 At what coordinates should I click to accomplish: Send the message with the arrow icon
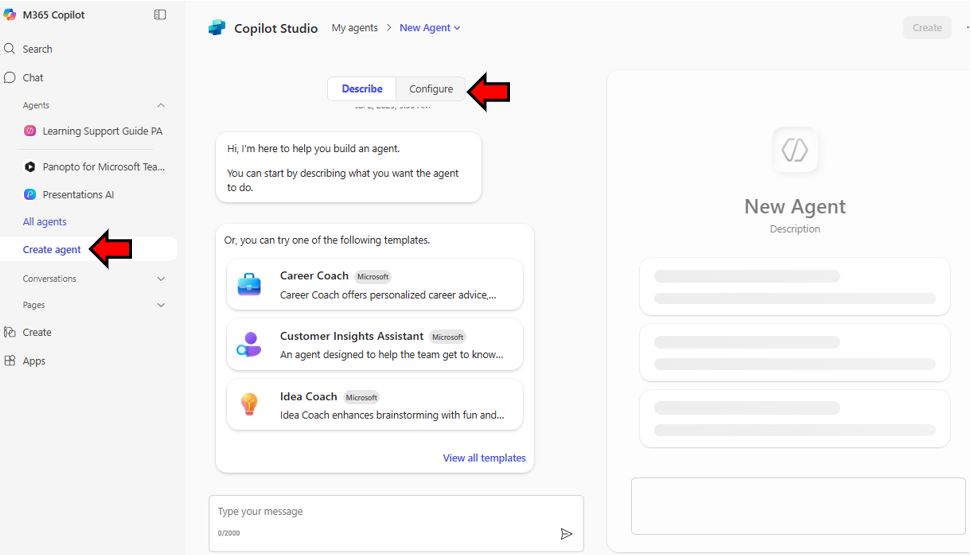coord(566,534)
